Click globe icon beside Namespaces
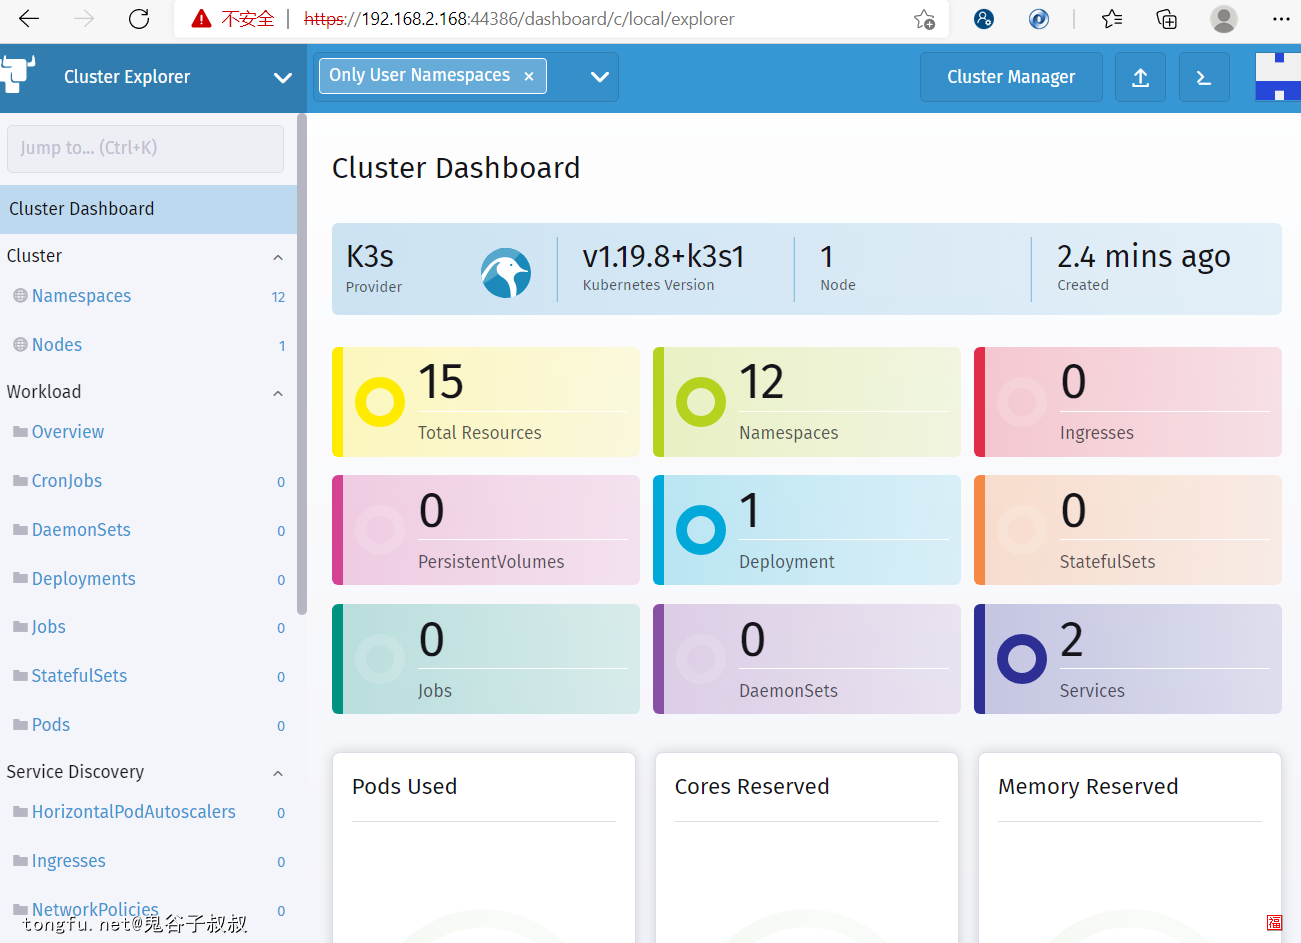 (20, 296)
